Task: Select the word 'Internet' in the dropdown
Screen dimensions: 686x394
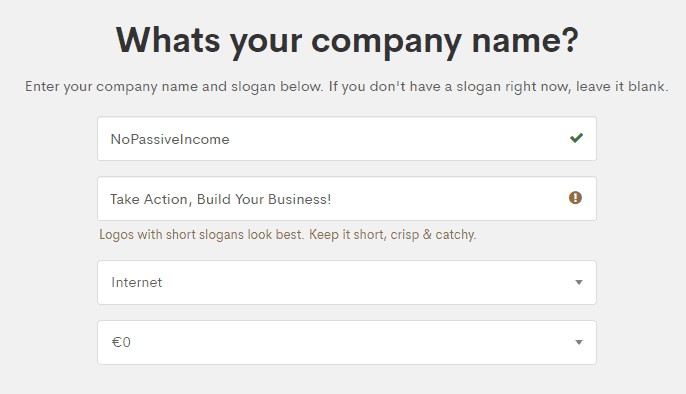Action: 136,282
